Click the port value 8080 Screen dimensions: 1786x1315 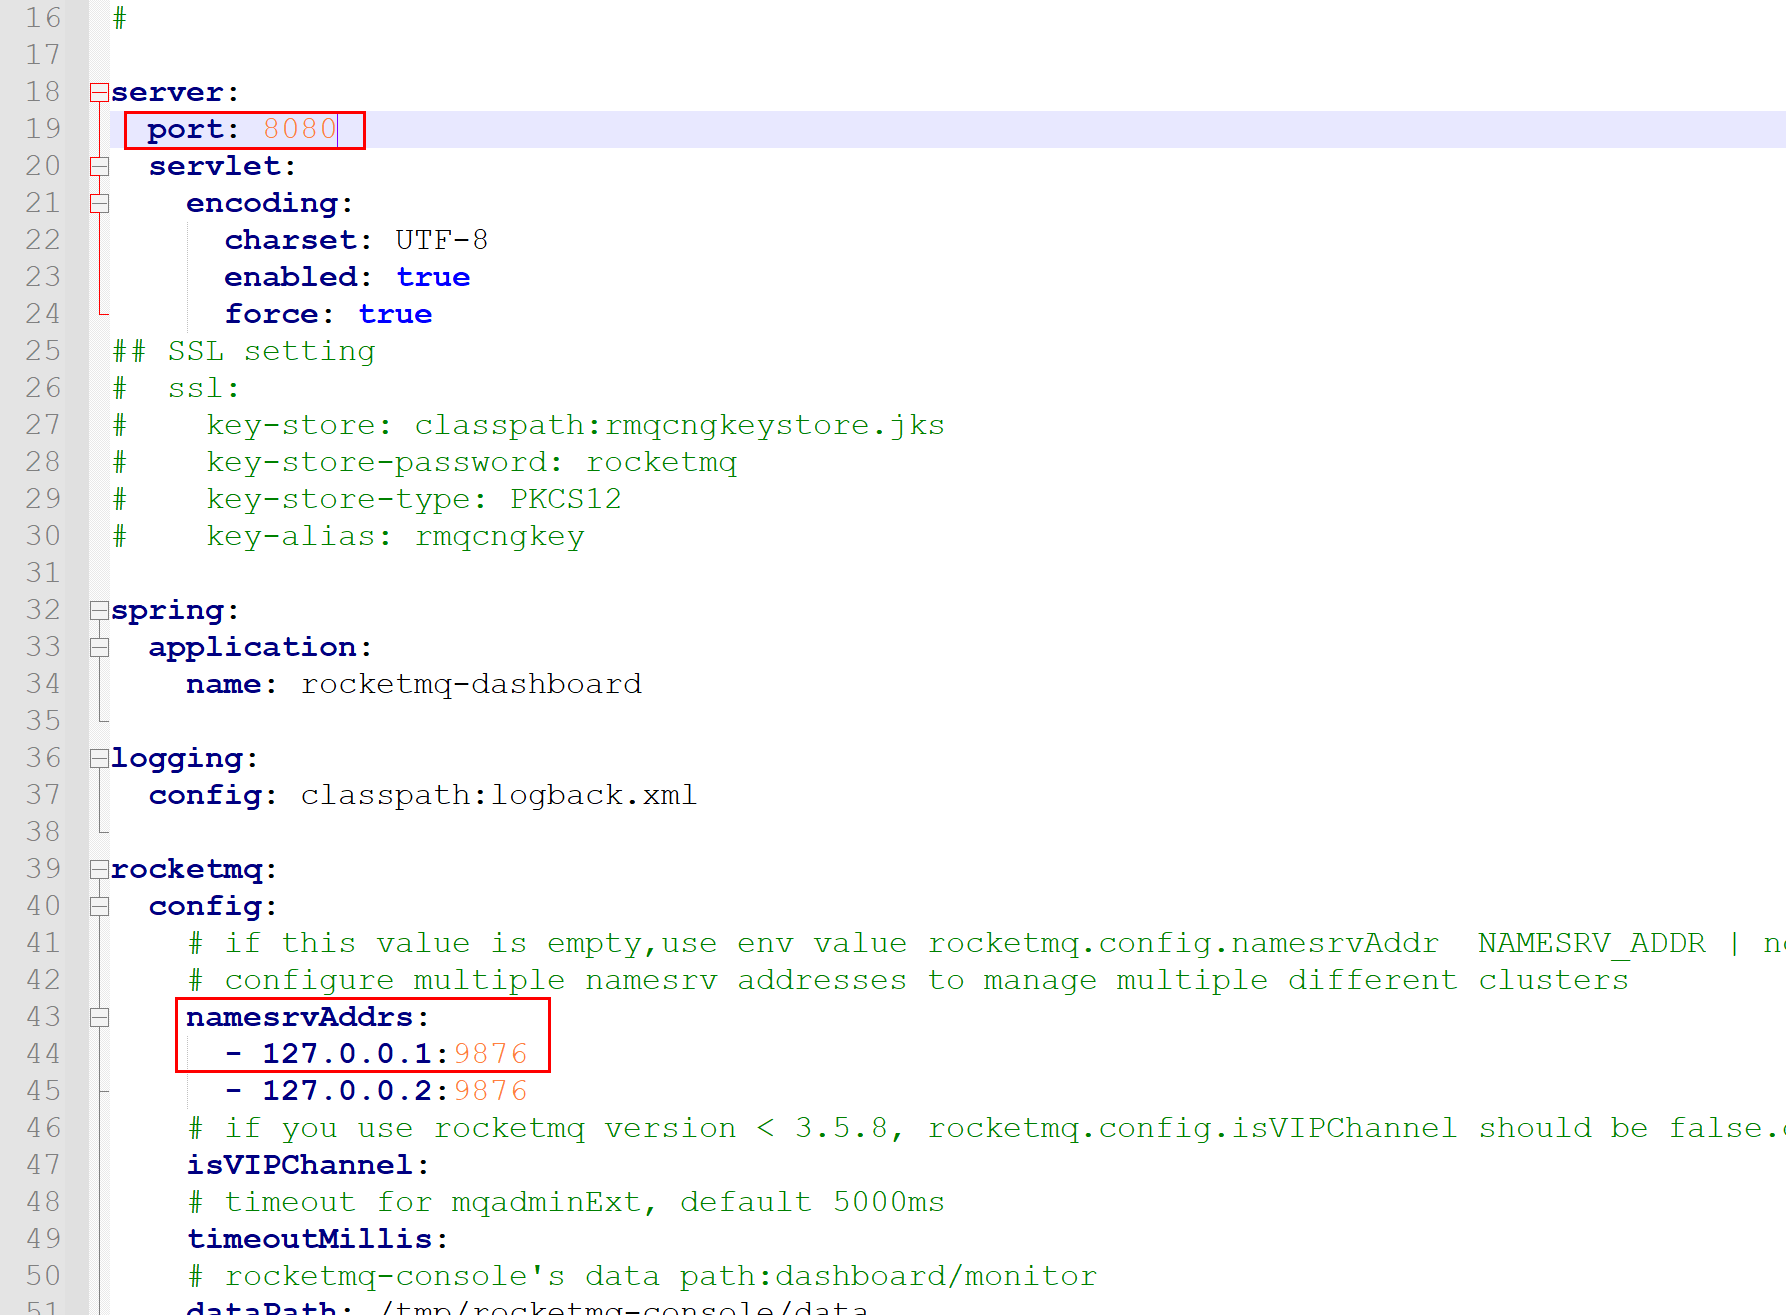(300, 129)
